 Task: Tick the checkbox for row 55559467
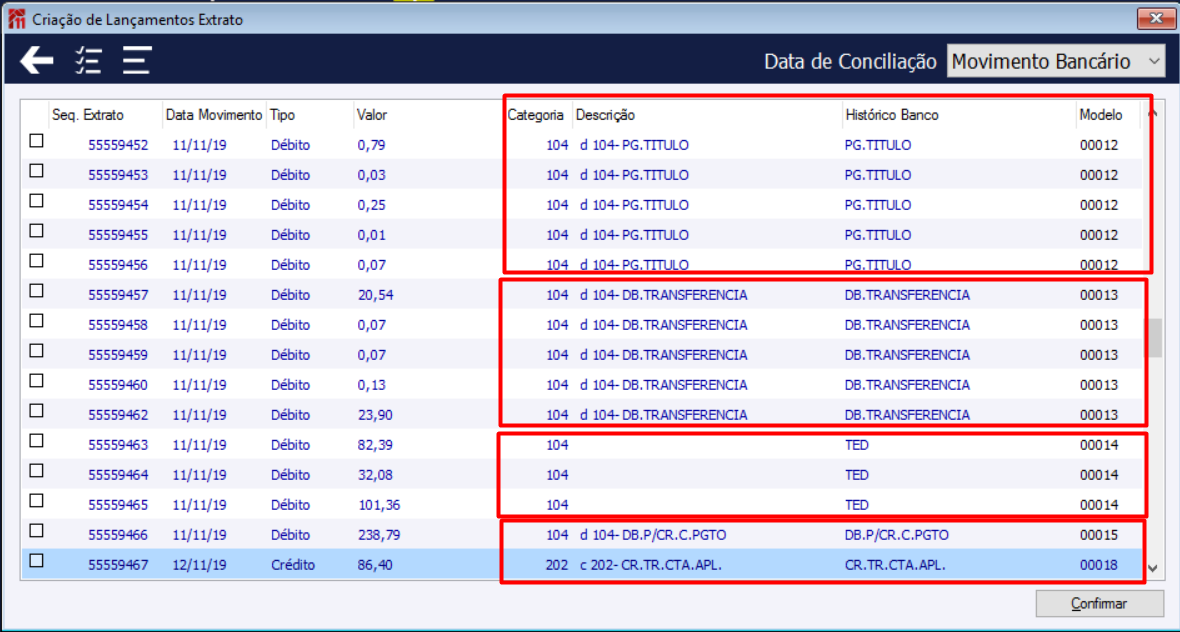coord(36,561)
